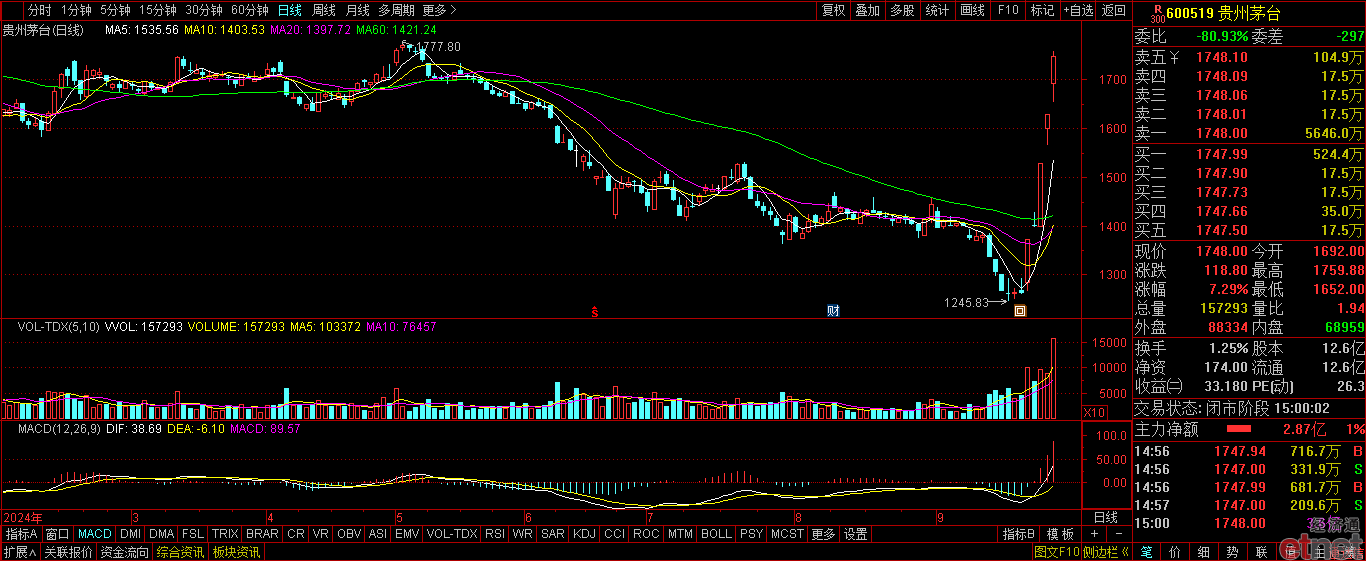Open 综合资讯 news tab
The height and width of the screenshot is (561, 1366).
pyautogui.click(x=181, y=551)
